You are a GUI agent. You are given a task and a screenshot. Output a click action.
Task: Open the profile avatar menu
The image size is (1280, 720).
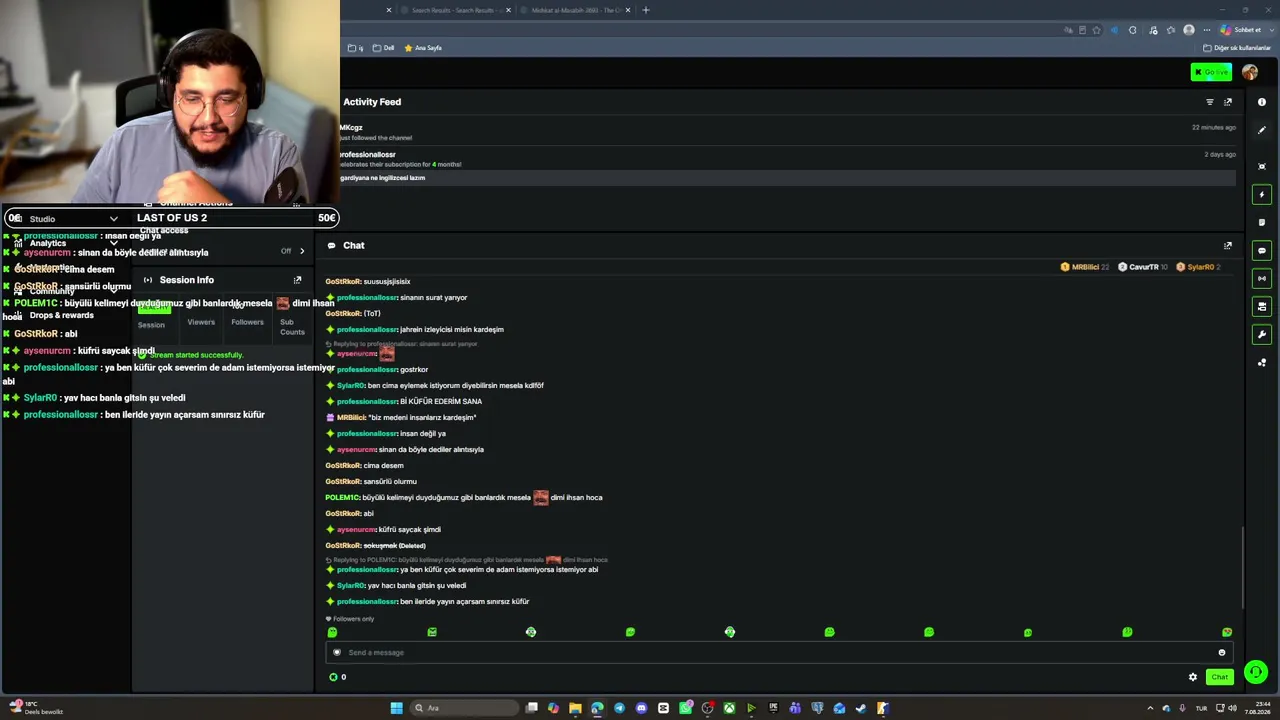tap(1250, 72)
